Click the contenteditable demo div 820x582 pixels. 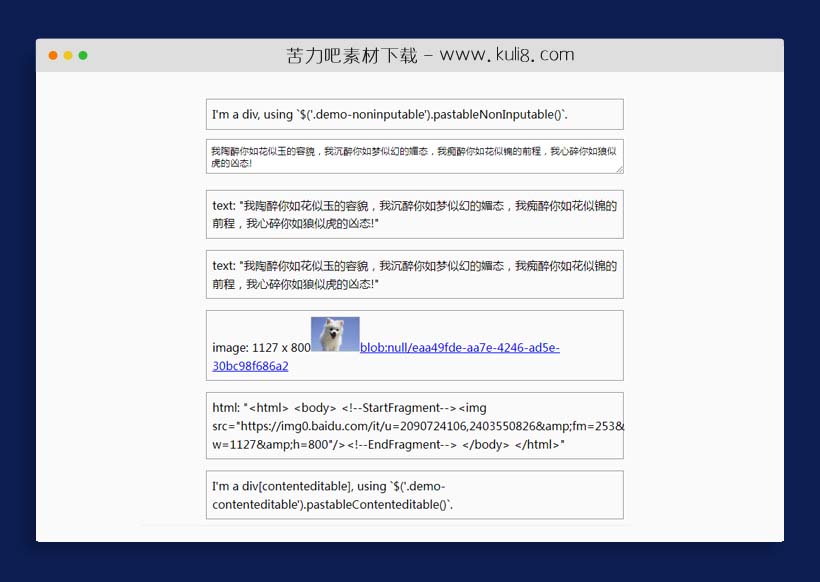413,494
